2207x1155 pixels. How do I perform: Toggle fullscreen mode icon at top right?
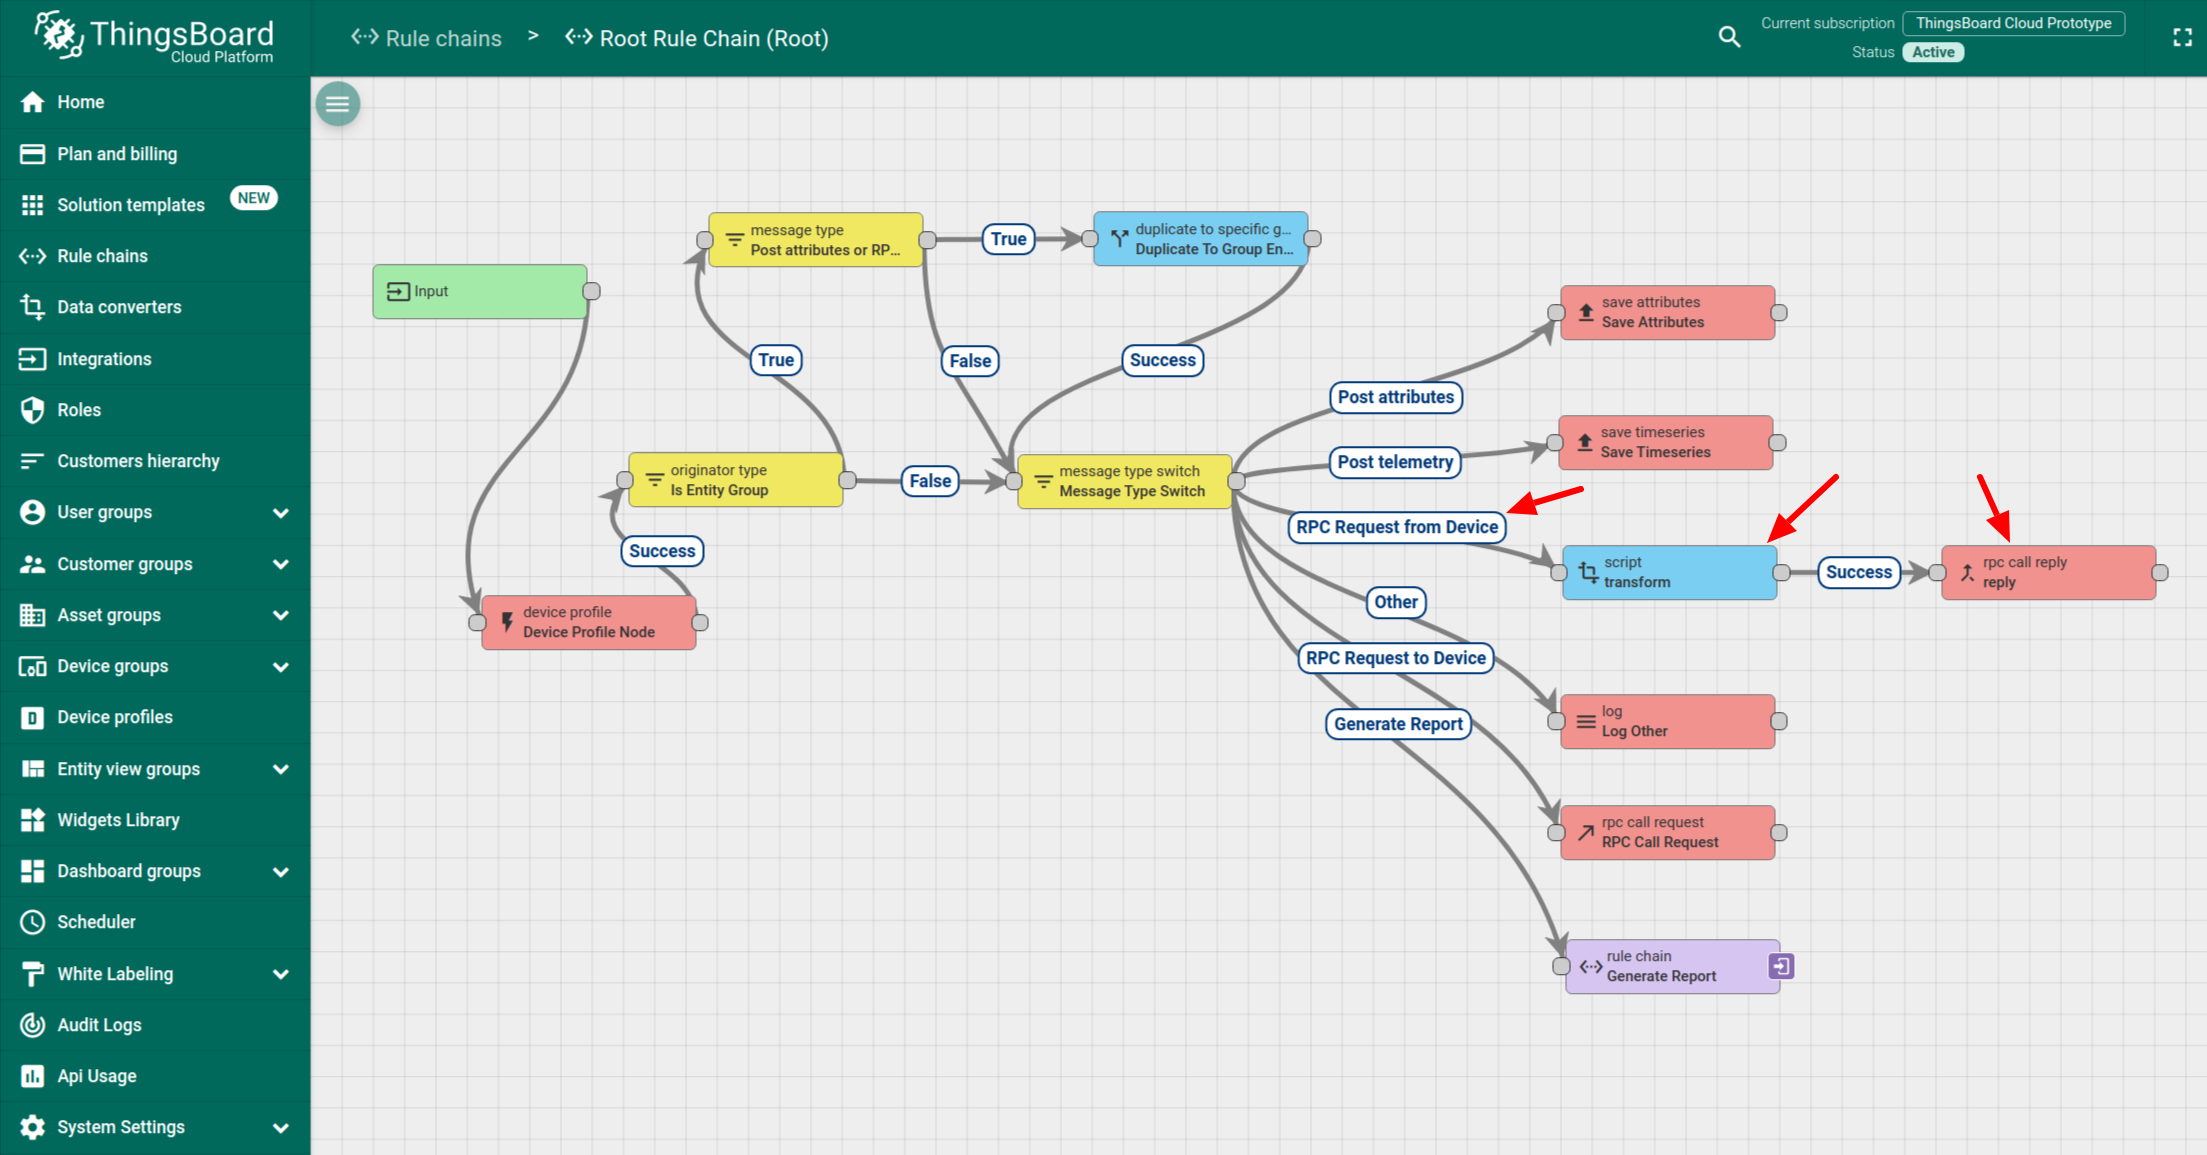(2183, 37)
